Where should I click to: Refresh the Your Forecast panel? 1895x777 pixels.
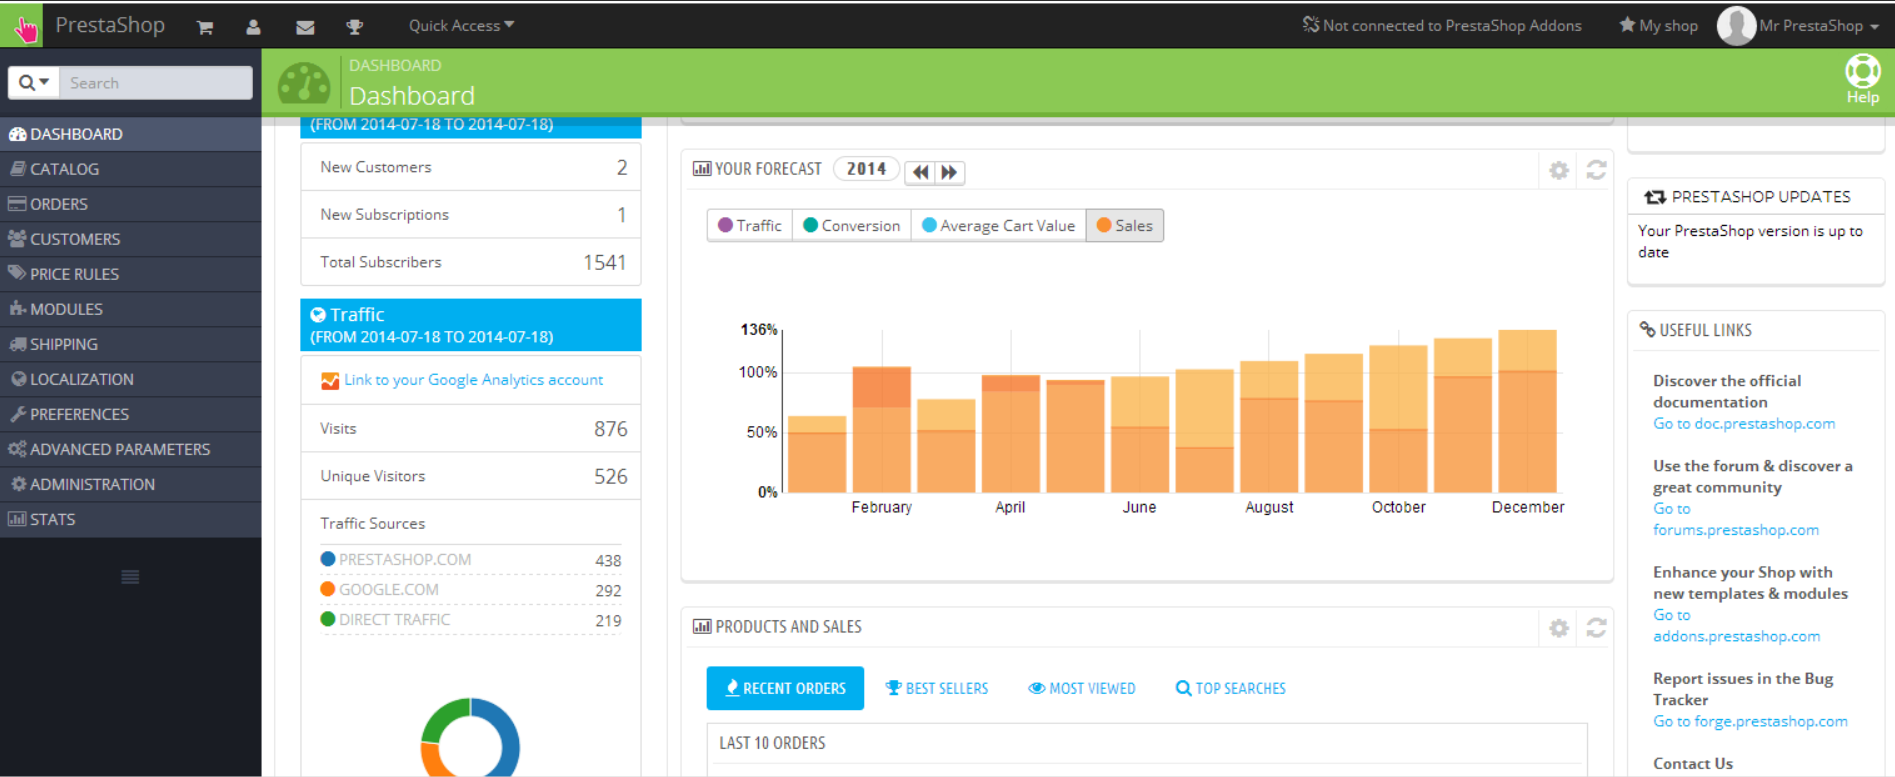[x=1596, y=170]
